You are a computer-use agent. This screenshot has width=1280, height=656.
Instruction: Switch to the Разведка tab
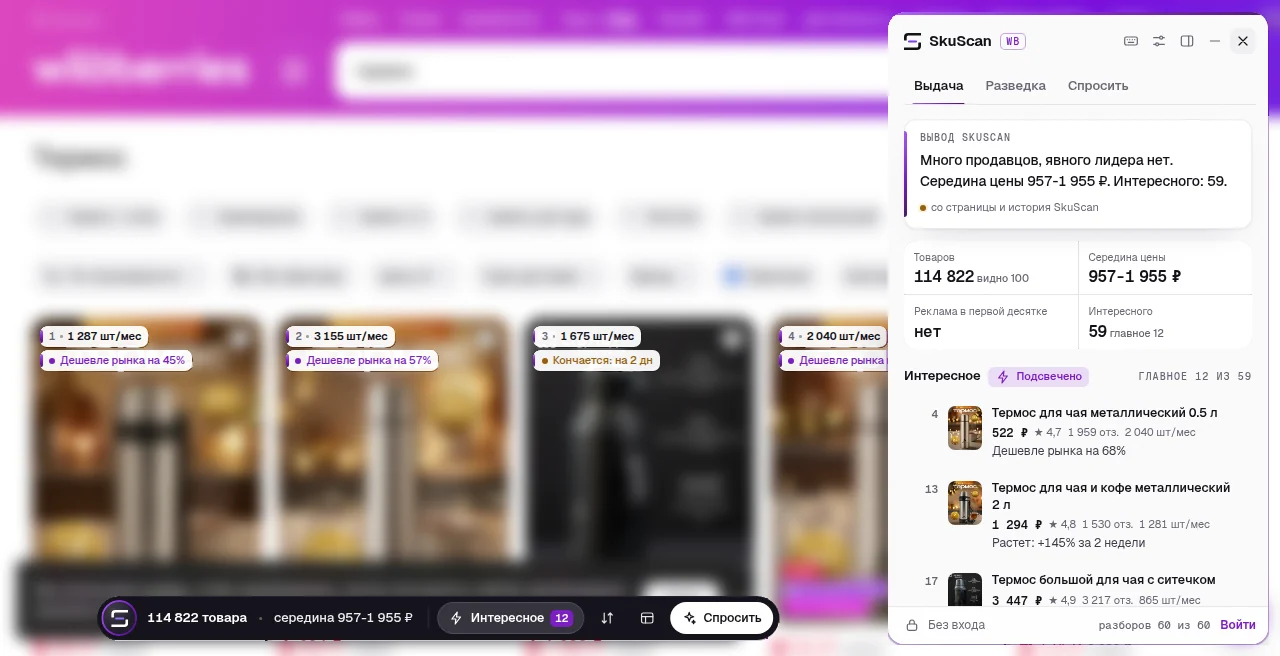pyautogui.click(x=1016, y=85)
